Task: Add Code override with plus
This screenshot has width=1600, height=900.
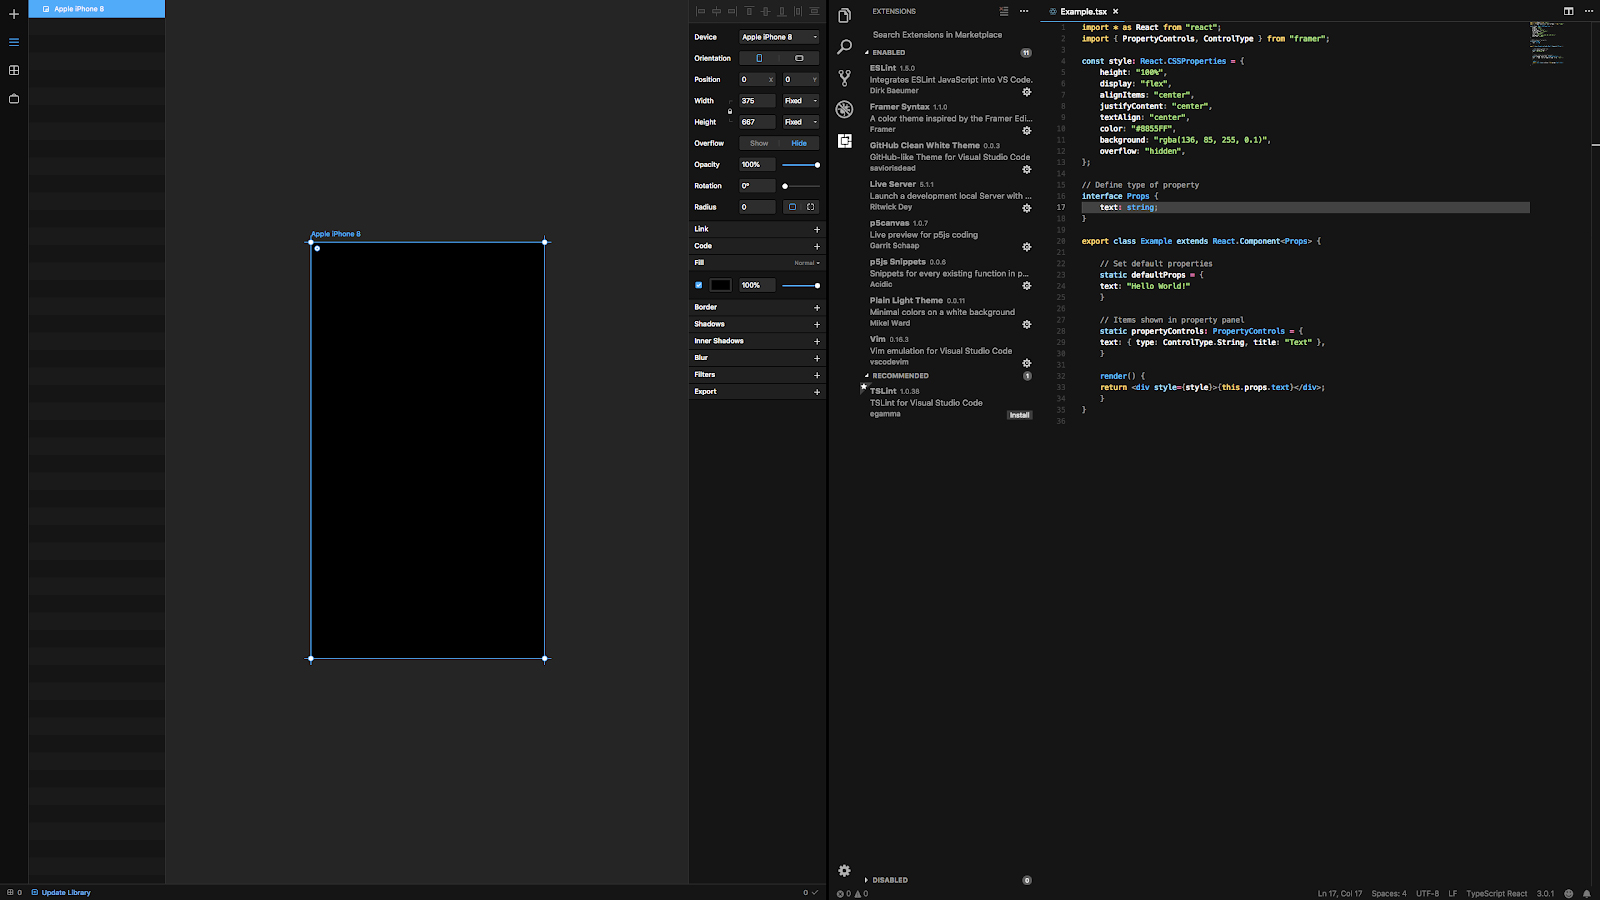Action: pyautogui.click(x=817, y=246)
